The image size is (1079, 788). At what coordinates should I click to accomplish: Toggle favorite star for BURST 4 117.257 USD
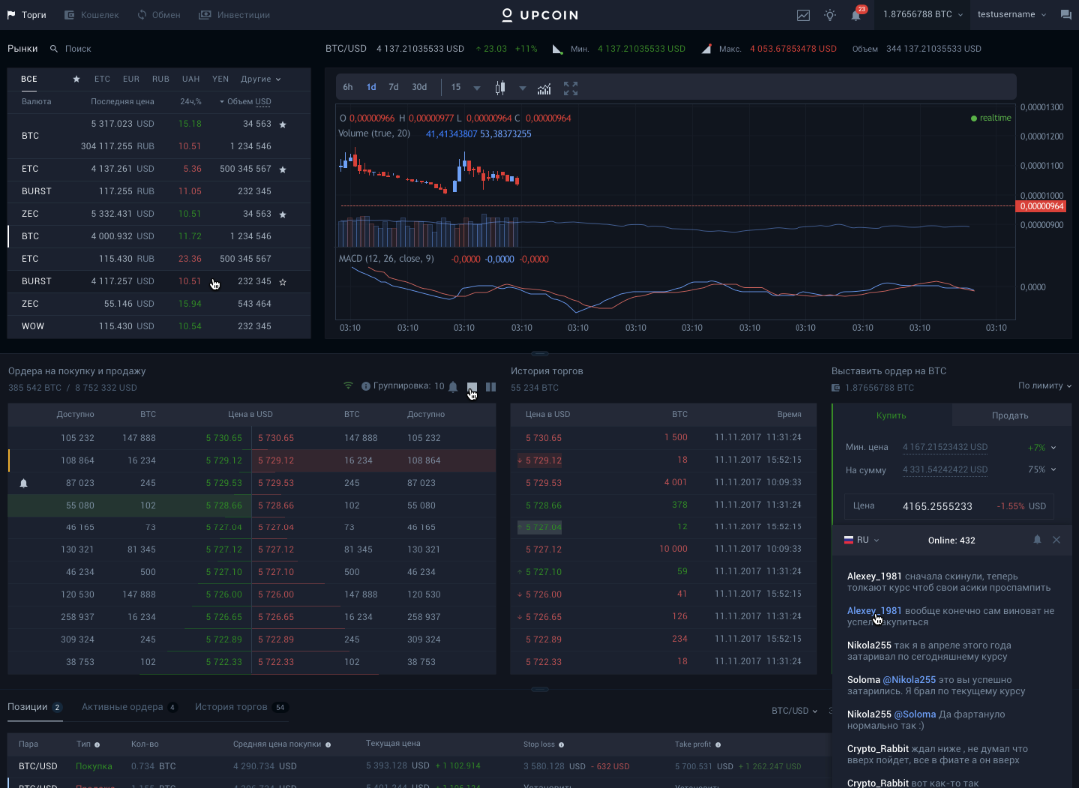pyautogui.click(x=283, y=281)
